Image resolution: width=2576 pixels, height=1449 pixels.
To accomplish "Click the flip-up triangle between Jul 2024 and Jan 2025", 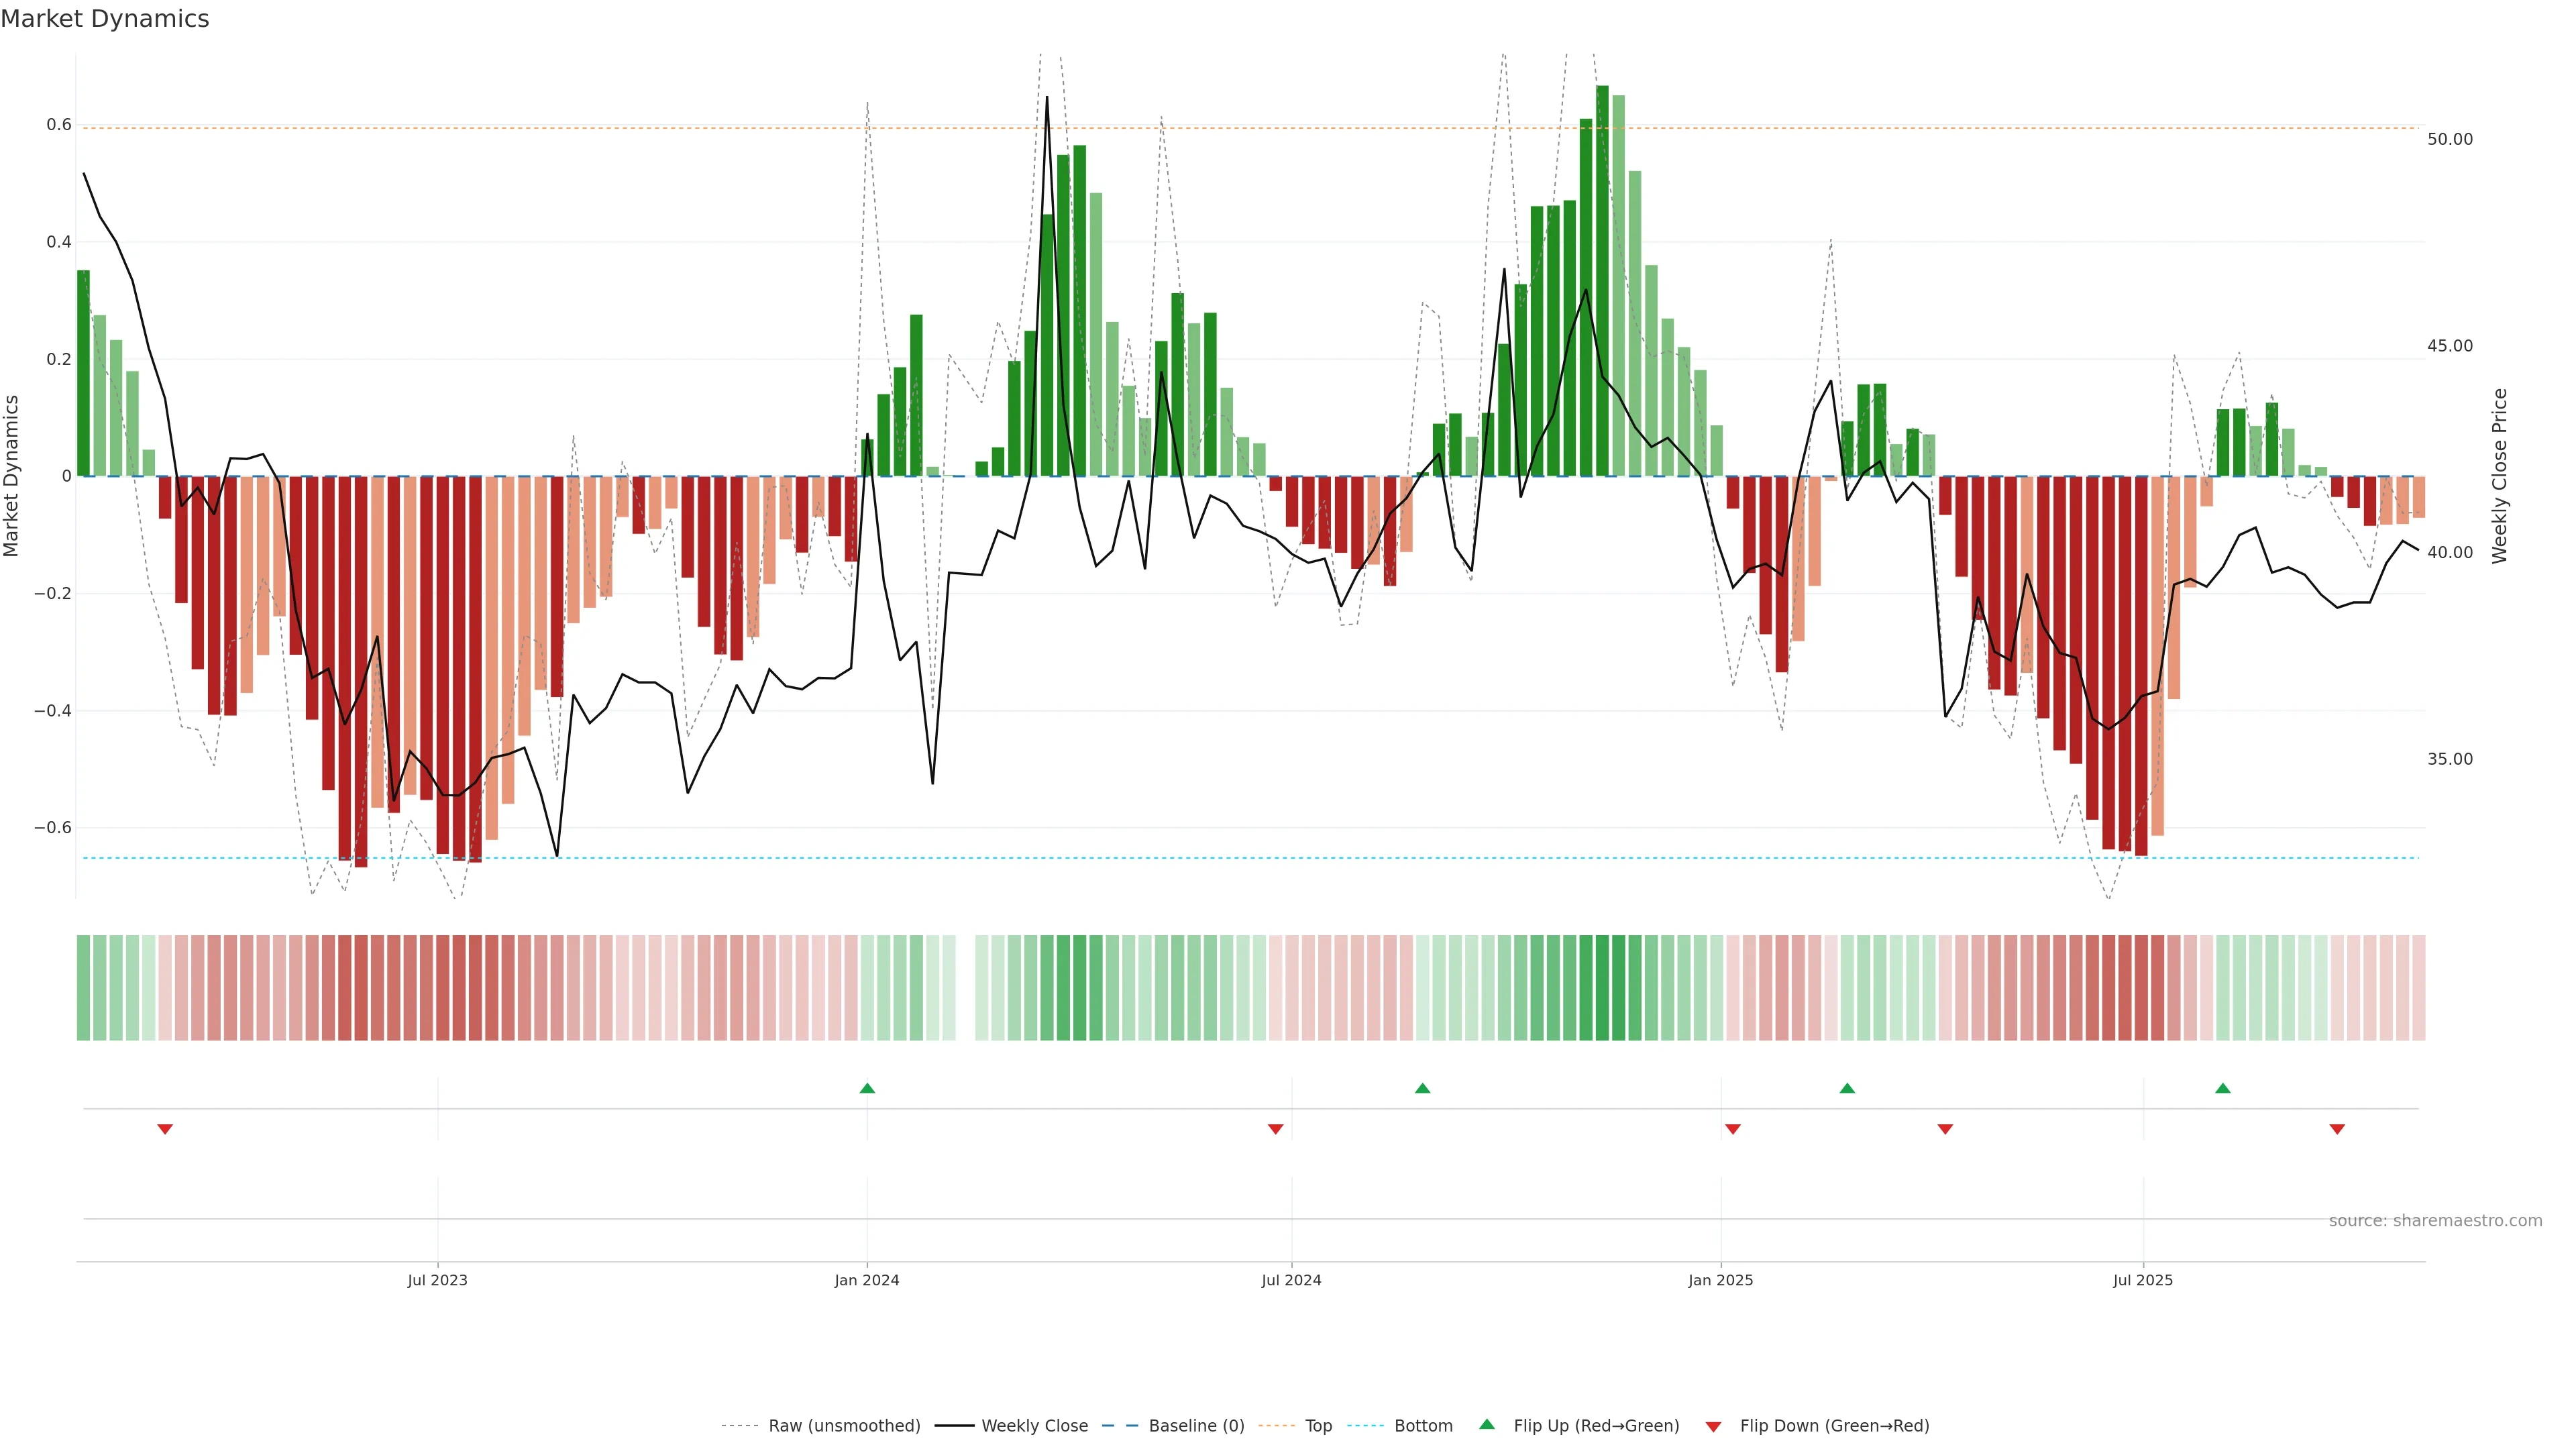I will 1422,1088.
